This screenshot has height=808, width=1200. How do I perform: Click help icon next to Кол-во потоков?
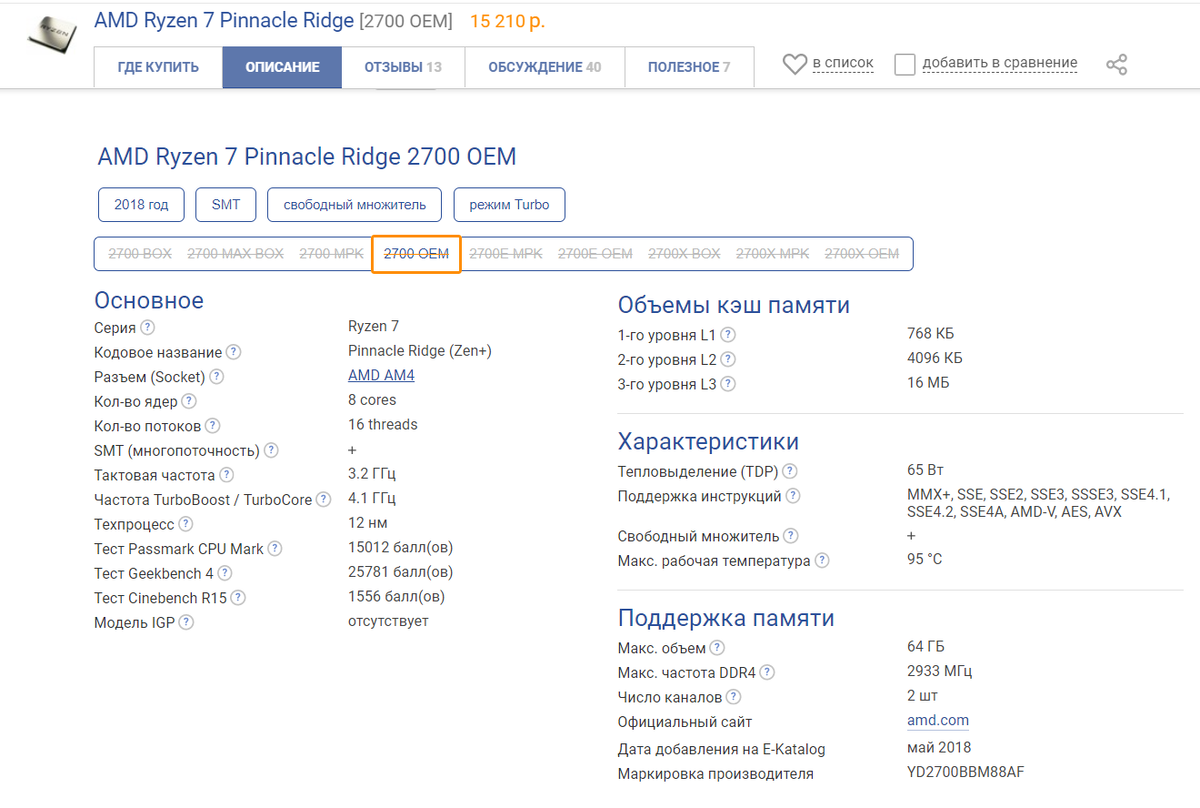tap(212, 426)
